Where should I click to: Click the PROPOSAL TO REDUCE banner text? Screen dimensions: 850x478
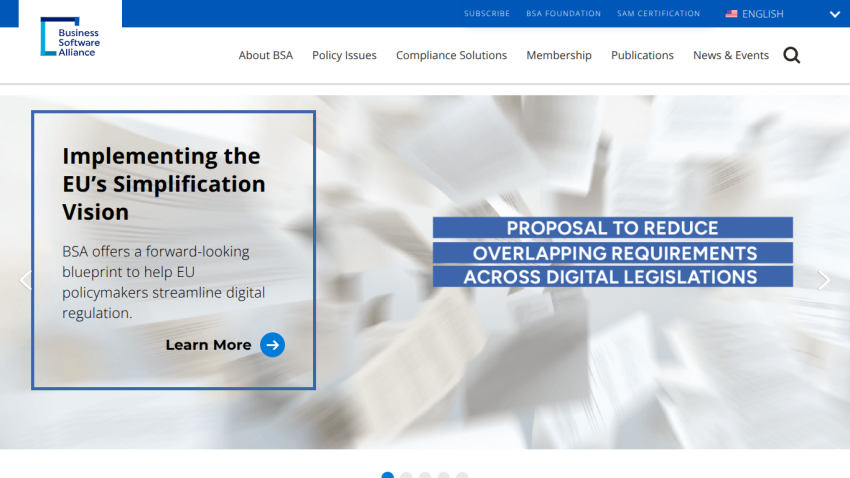613,228
